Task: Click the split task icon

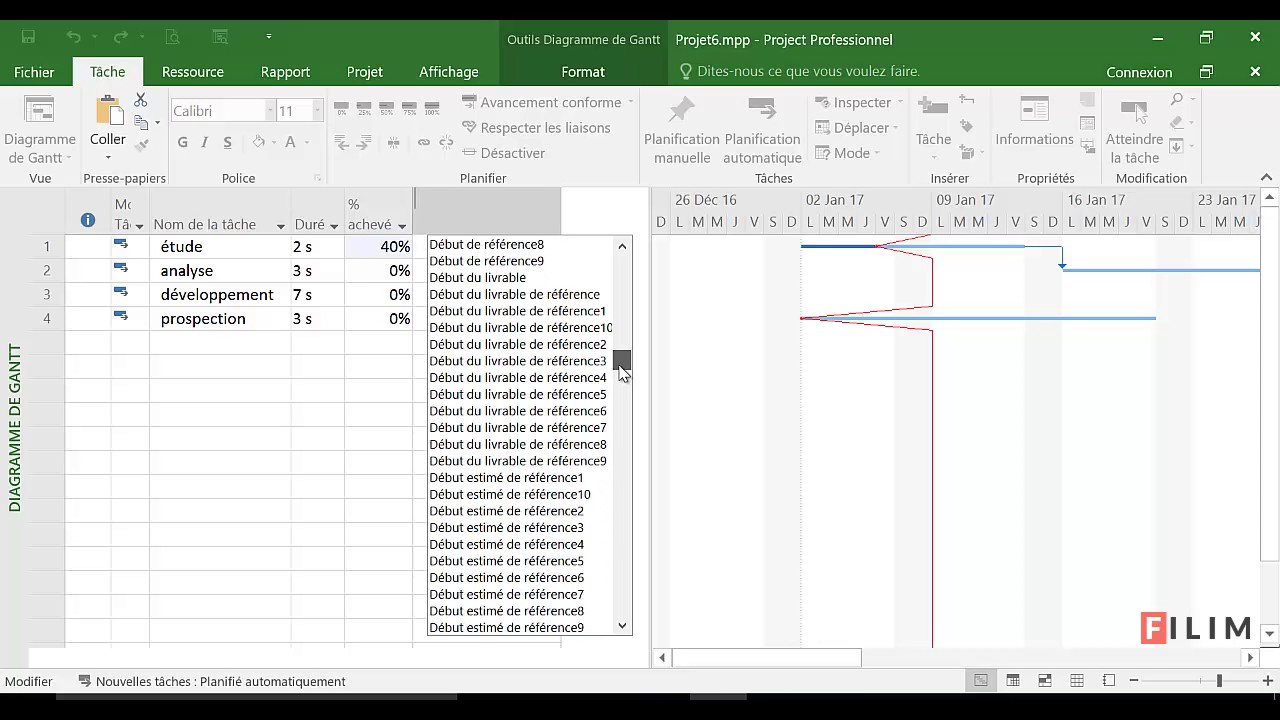Action: click(394, 143)
